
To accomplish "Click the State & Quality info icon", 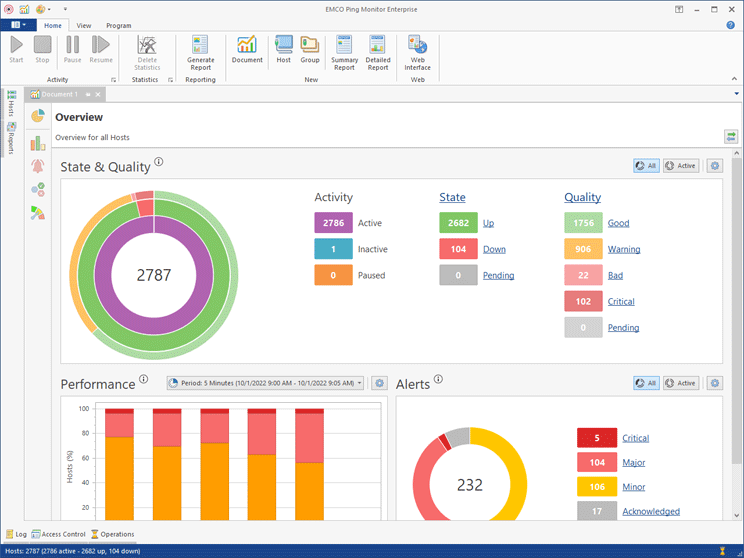I will point(159,162).
